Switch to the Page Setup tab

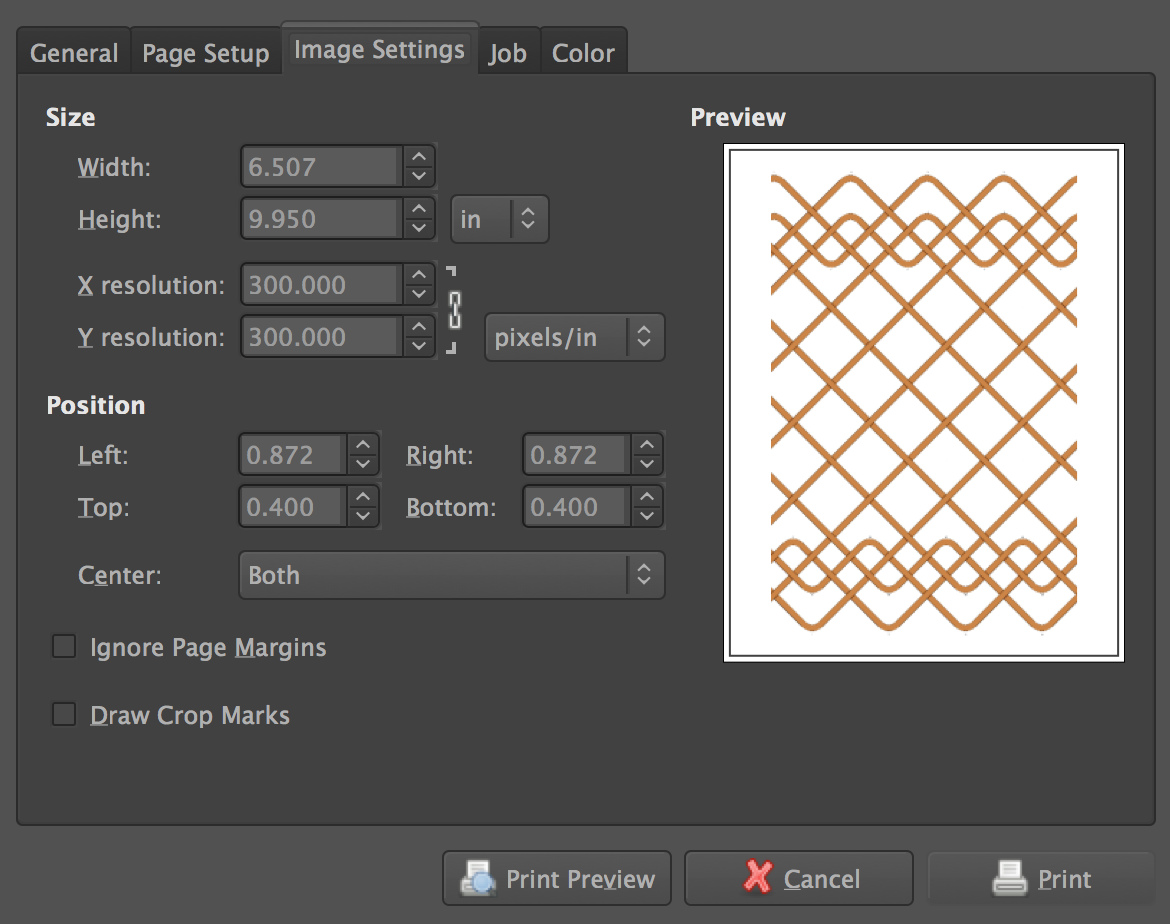[x=205, y=53]
